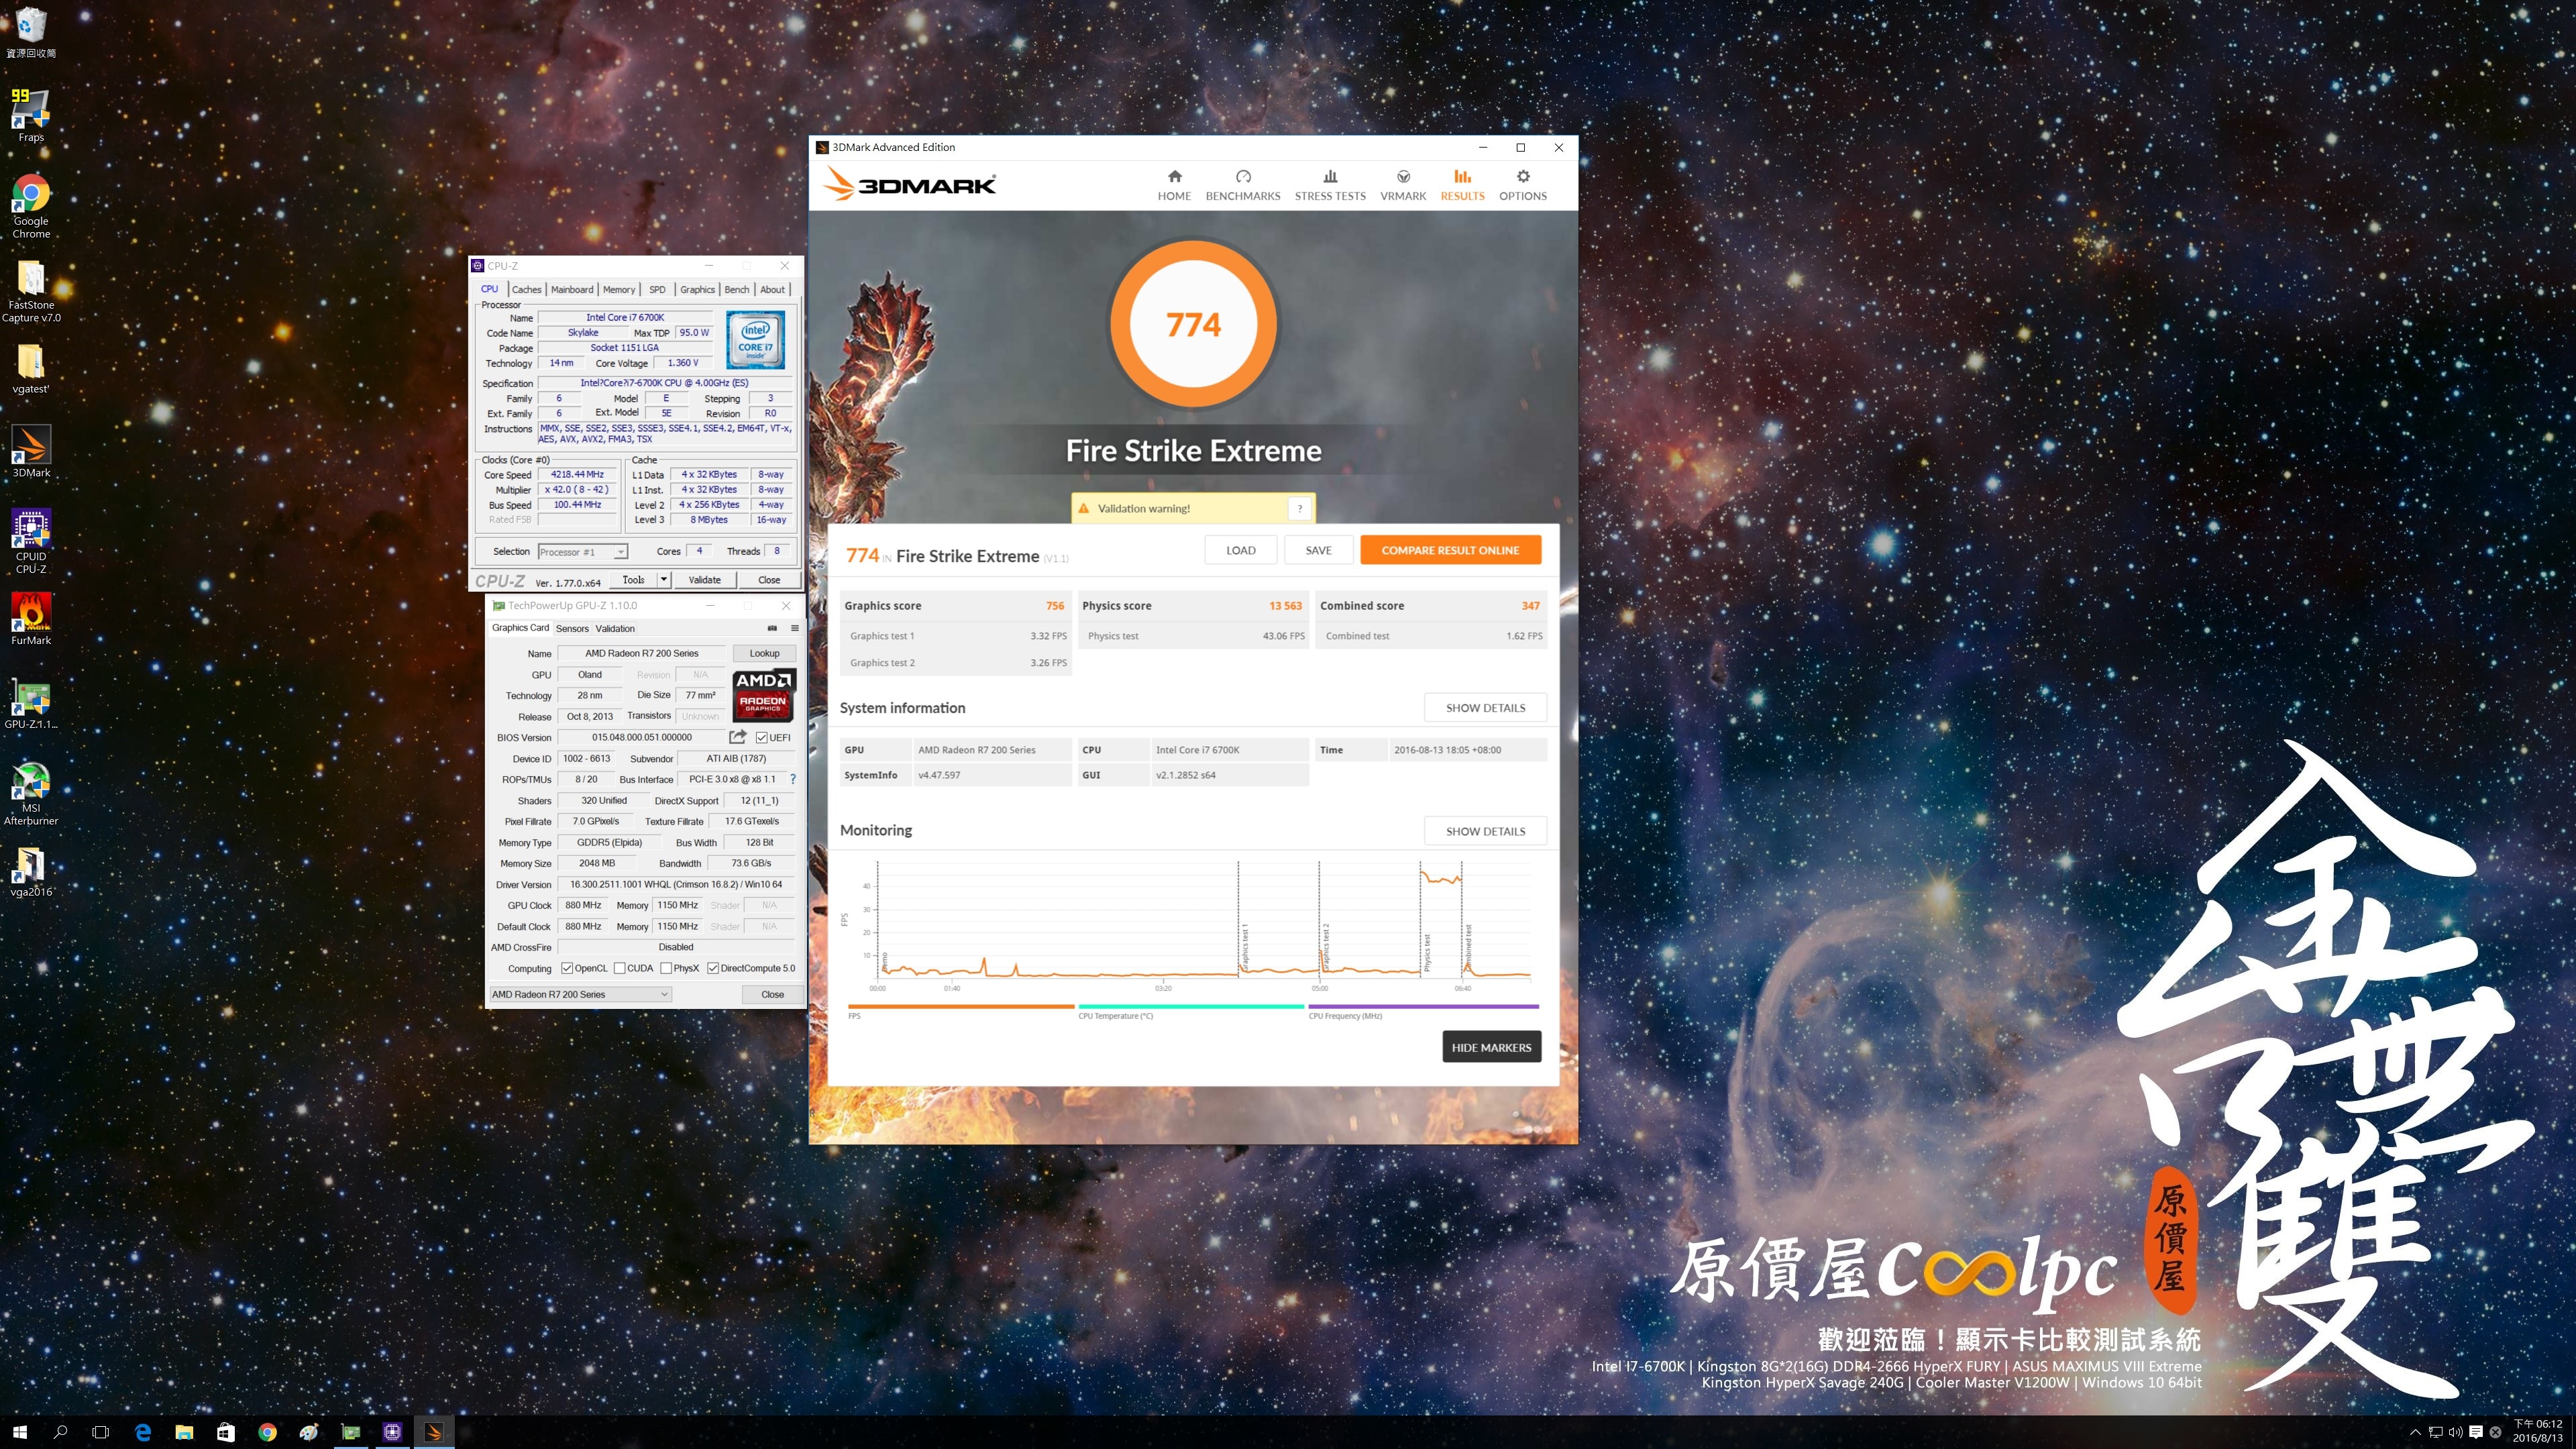Open the Google Chrome desktop shortcut
The width and height of the screenshot is (2576, 1449).
tap(31, 206)
